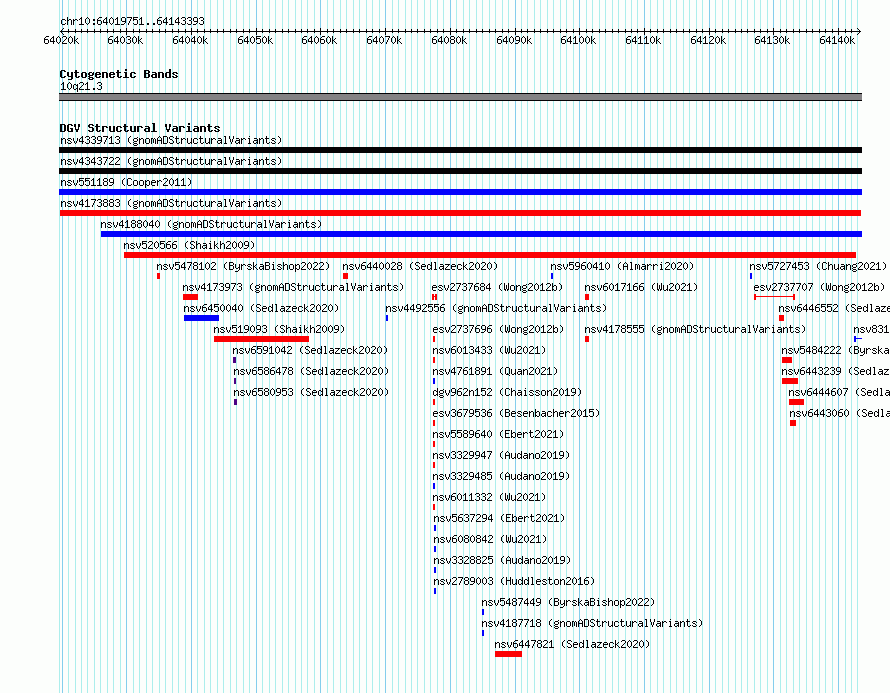890x693 pixels.
Task: Click the 64140k ruler tick label
Action: tap(837, 40)
